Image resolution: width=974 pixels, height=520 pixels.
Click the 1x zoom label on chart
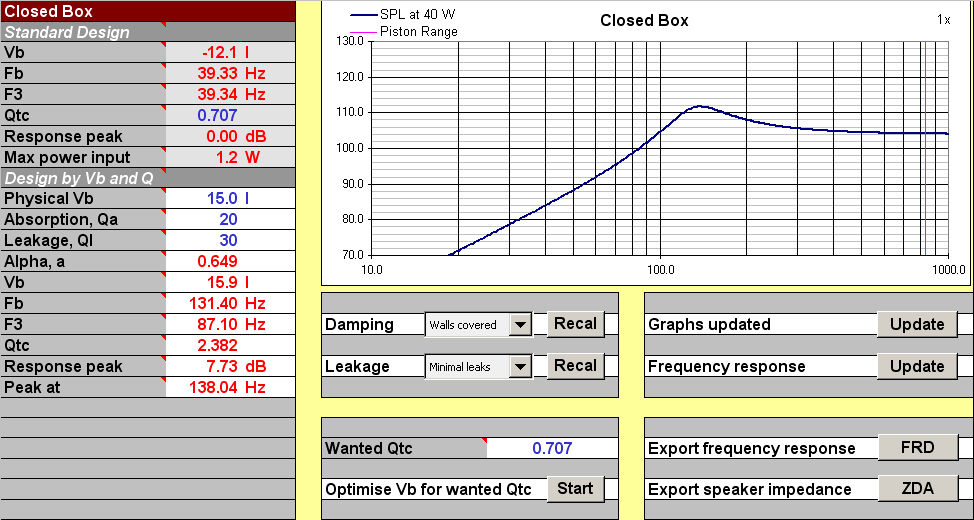[x=943, y=20]
